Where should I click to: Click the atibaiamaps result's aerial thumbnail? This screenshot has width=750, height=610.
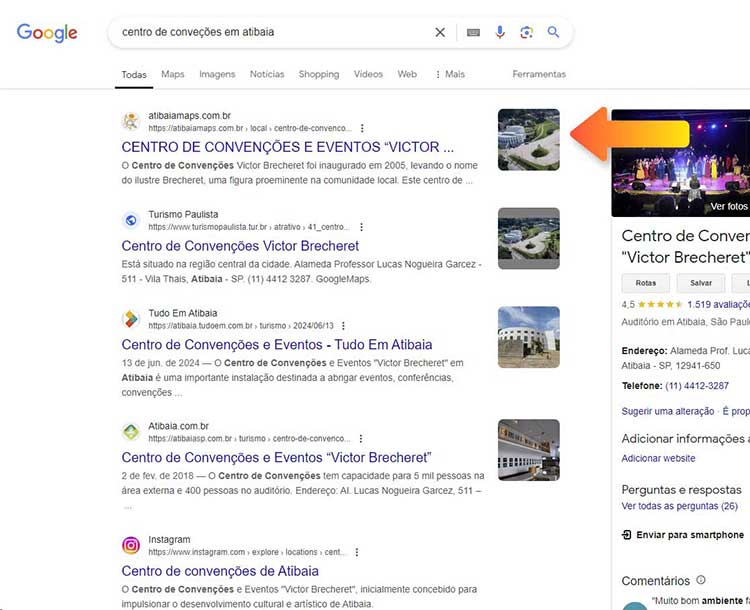coord(529,140)
